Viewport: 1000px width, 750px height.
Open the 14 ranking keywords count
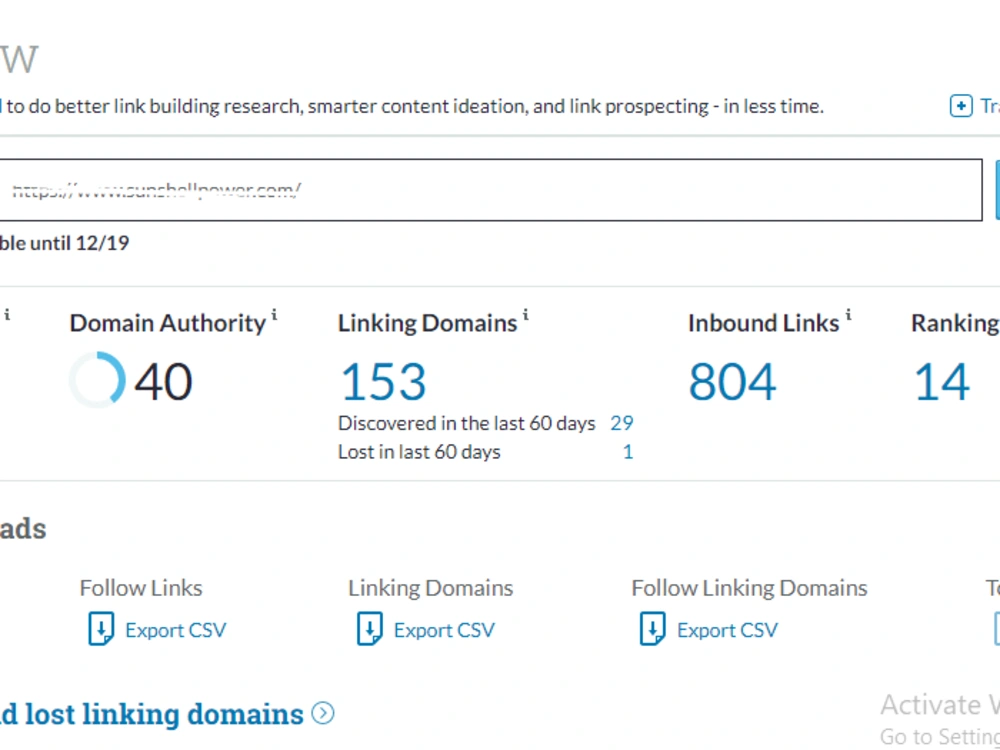(x=941, y=382)
